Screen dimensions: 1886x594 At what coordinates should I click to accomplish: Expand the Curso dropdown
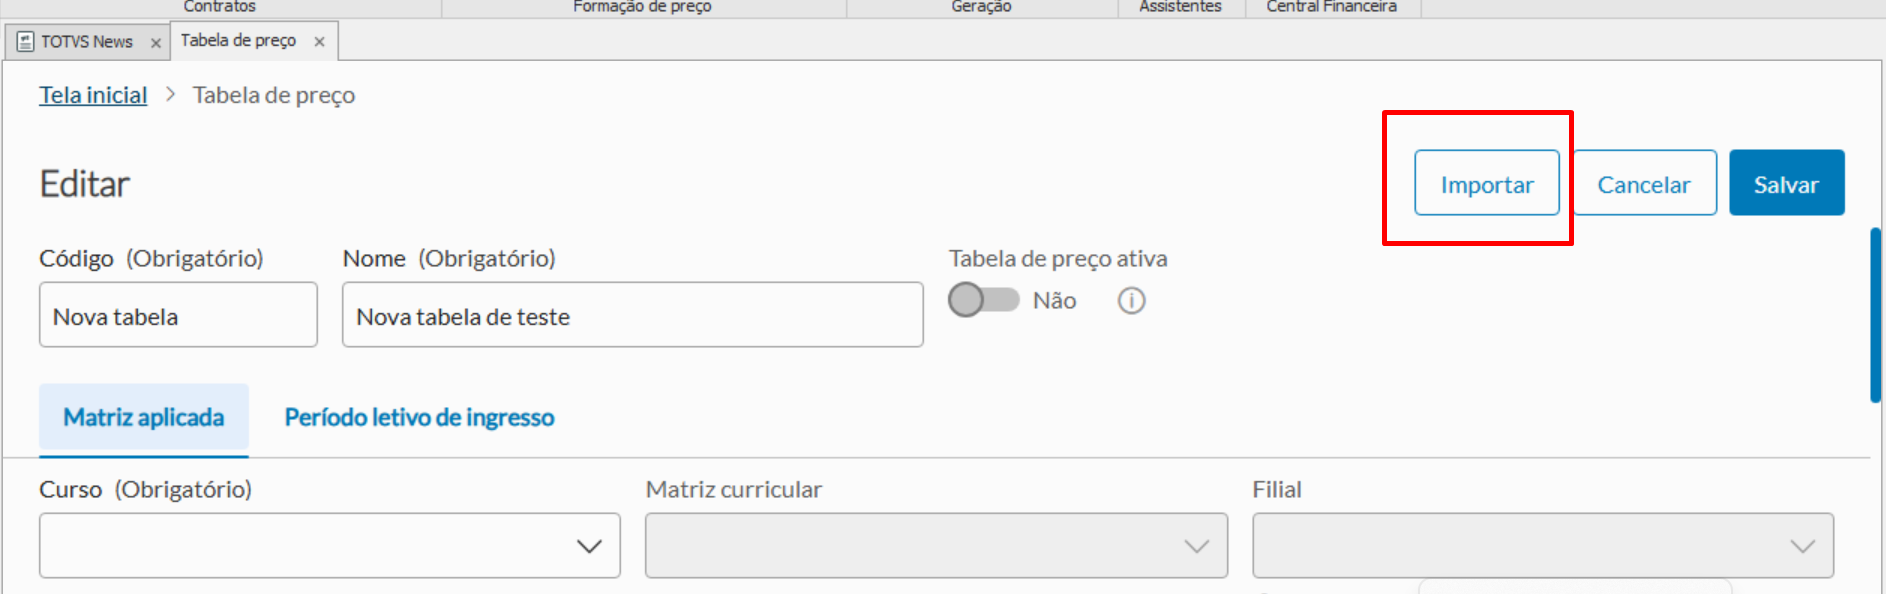[589, 546]
